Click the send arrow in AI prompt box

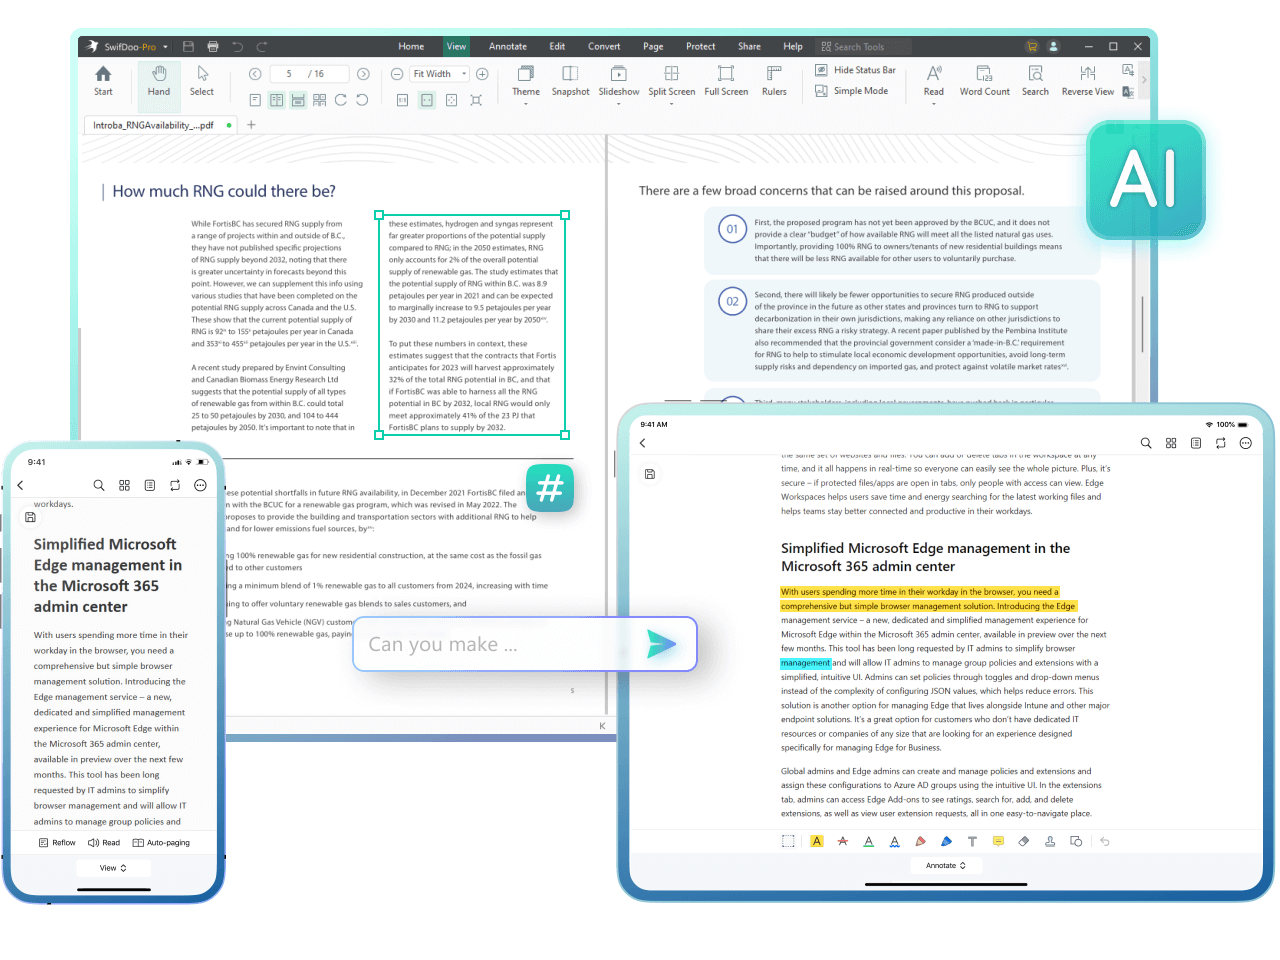661,644
